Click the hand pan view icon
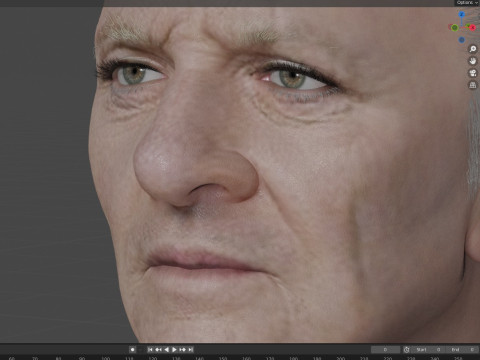Screen dimensions: 480x360 pos(473,61)
